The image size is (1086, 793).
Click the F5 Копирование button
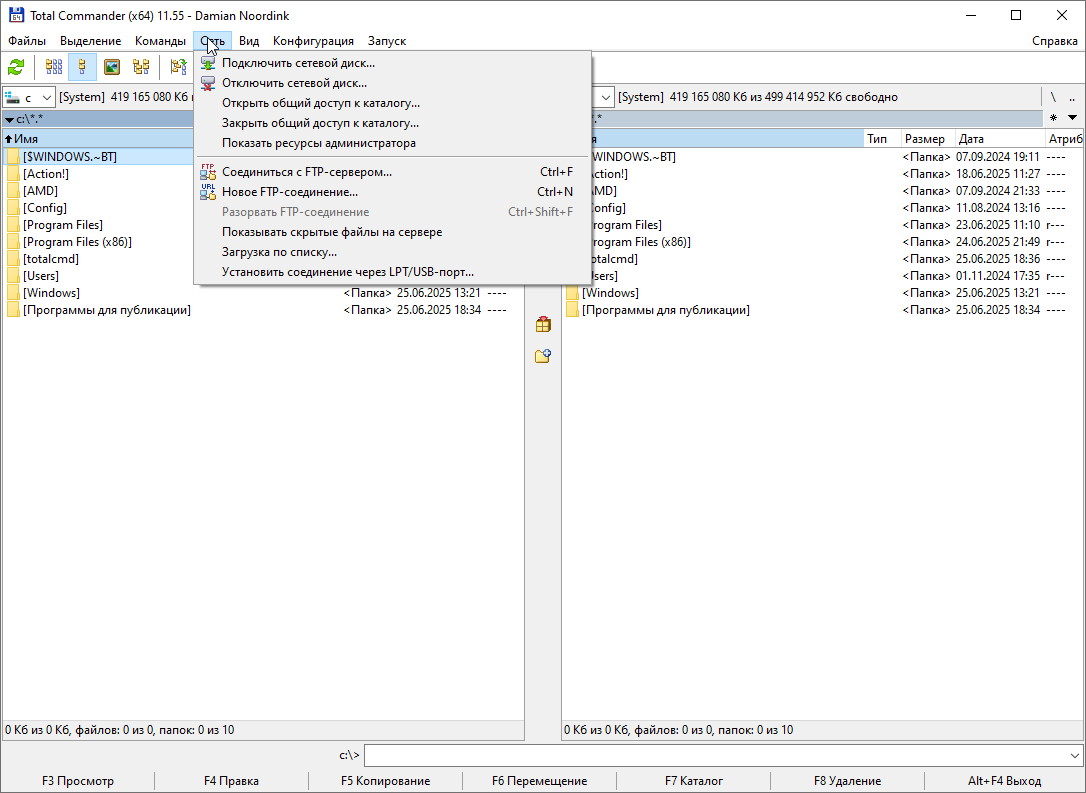[385, 781]
